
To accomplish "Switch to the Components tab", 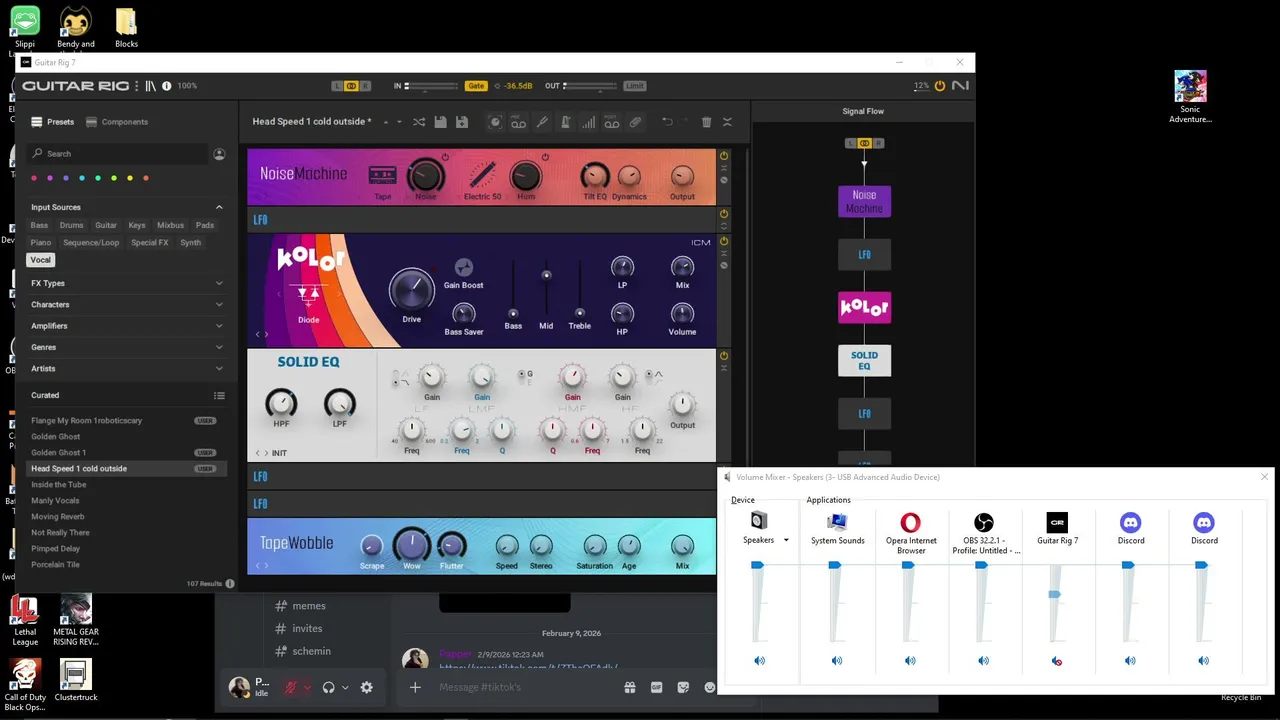I will (117, 122).
